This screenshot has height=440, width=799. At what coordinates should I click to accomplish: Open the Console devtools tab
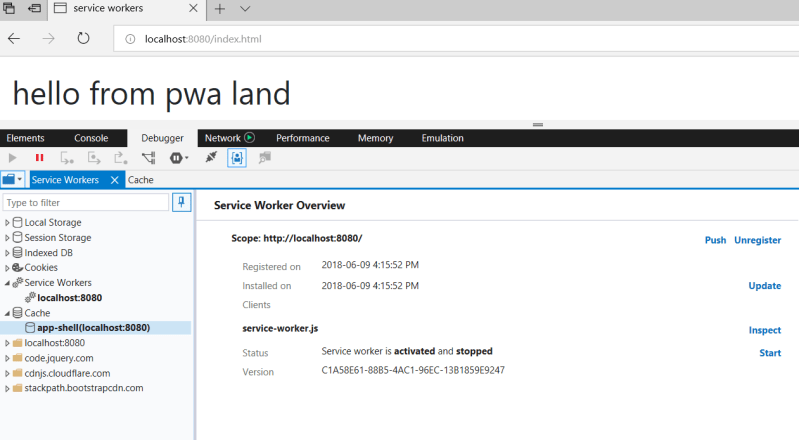91,138
